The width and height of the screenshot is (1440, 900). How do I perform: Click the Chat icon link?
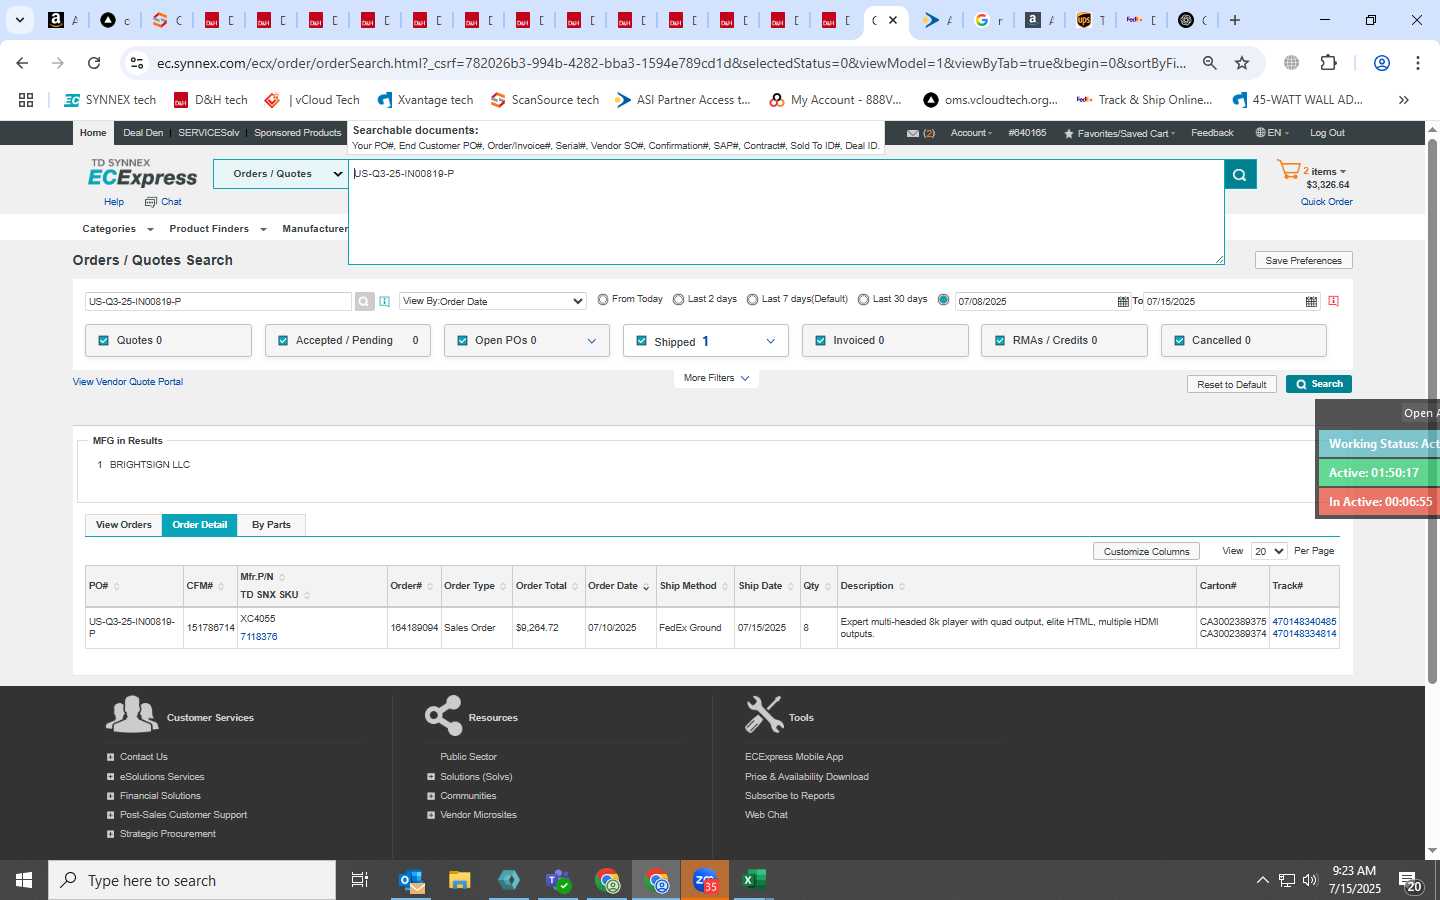163,202
